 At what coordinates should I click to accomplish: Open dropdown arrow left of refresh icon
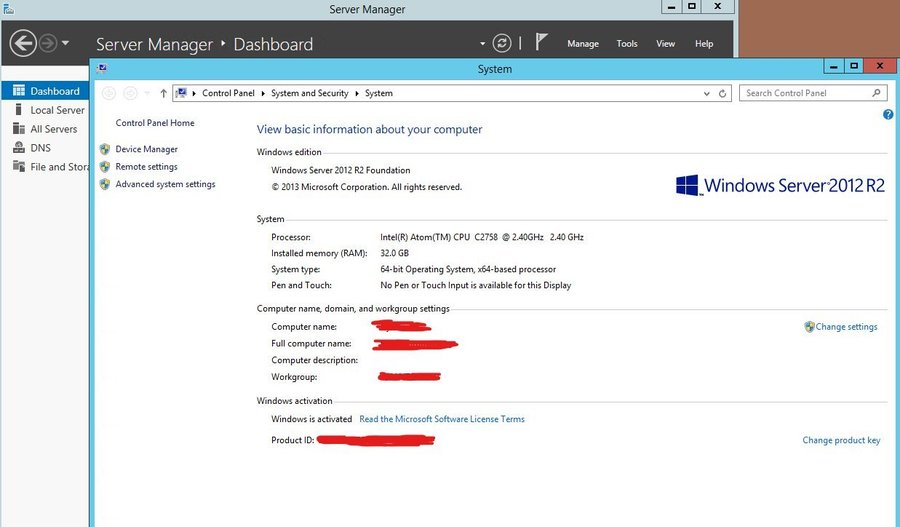482,44
